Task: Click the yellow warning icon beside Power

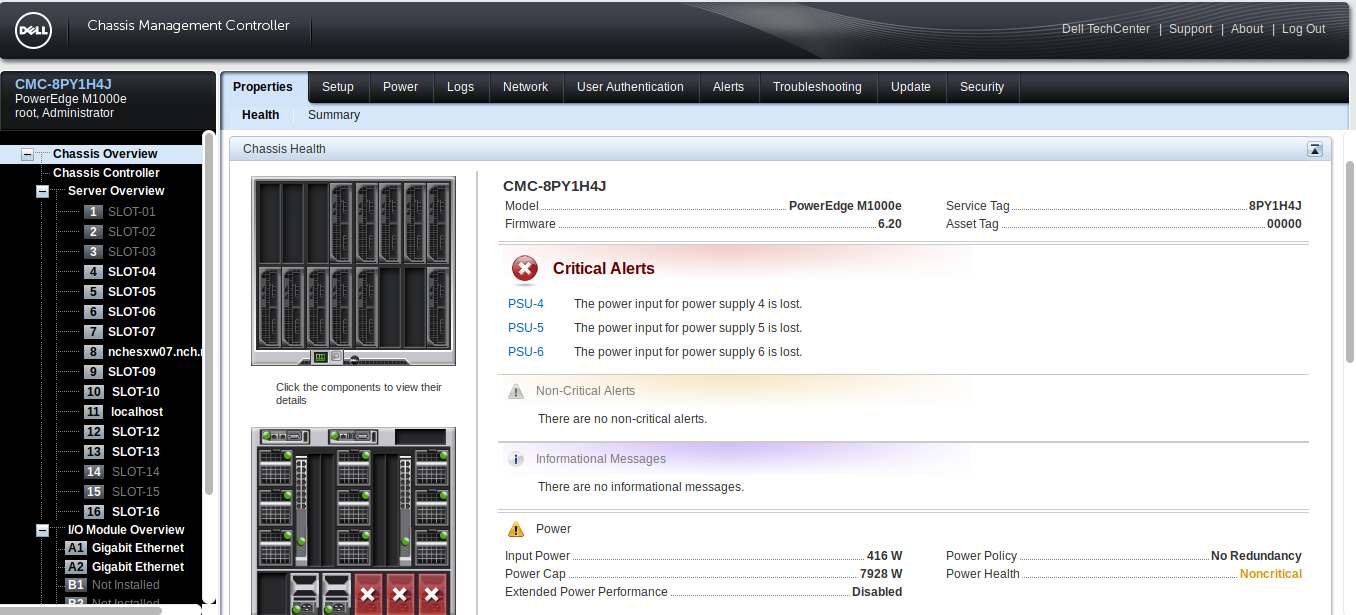Action: pos(516,529)
